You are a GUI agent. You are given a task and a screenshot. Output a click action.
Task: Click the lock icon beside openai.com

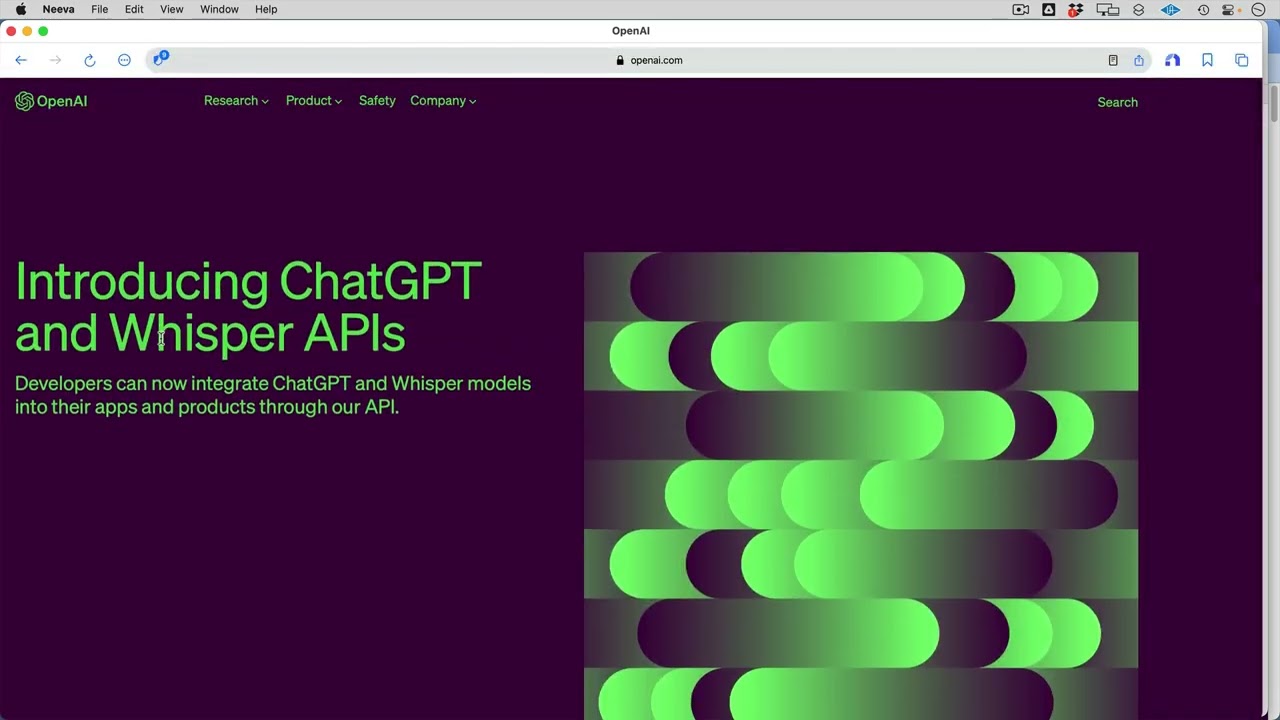click(620, 60)
